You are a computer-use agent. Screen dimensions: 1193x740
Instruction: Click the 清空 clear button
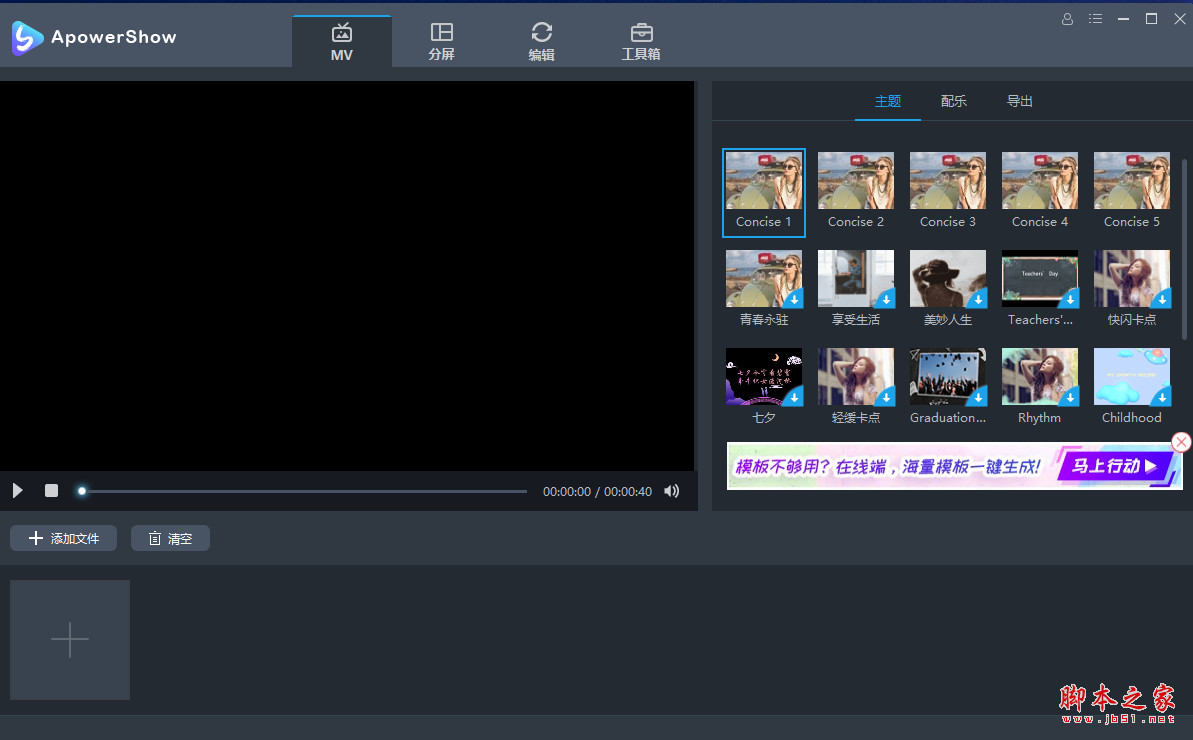170,538
